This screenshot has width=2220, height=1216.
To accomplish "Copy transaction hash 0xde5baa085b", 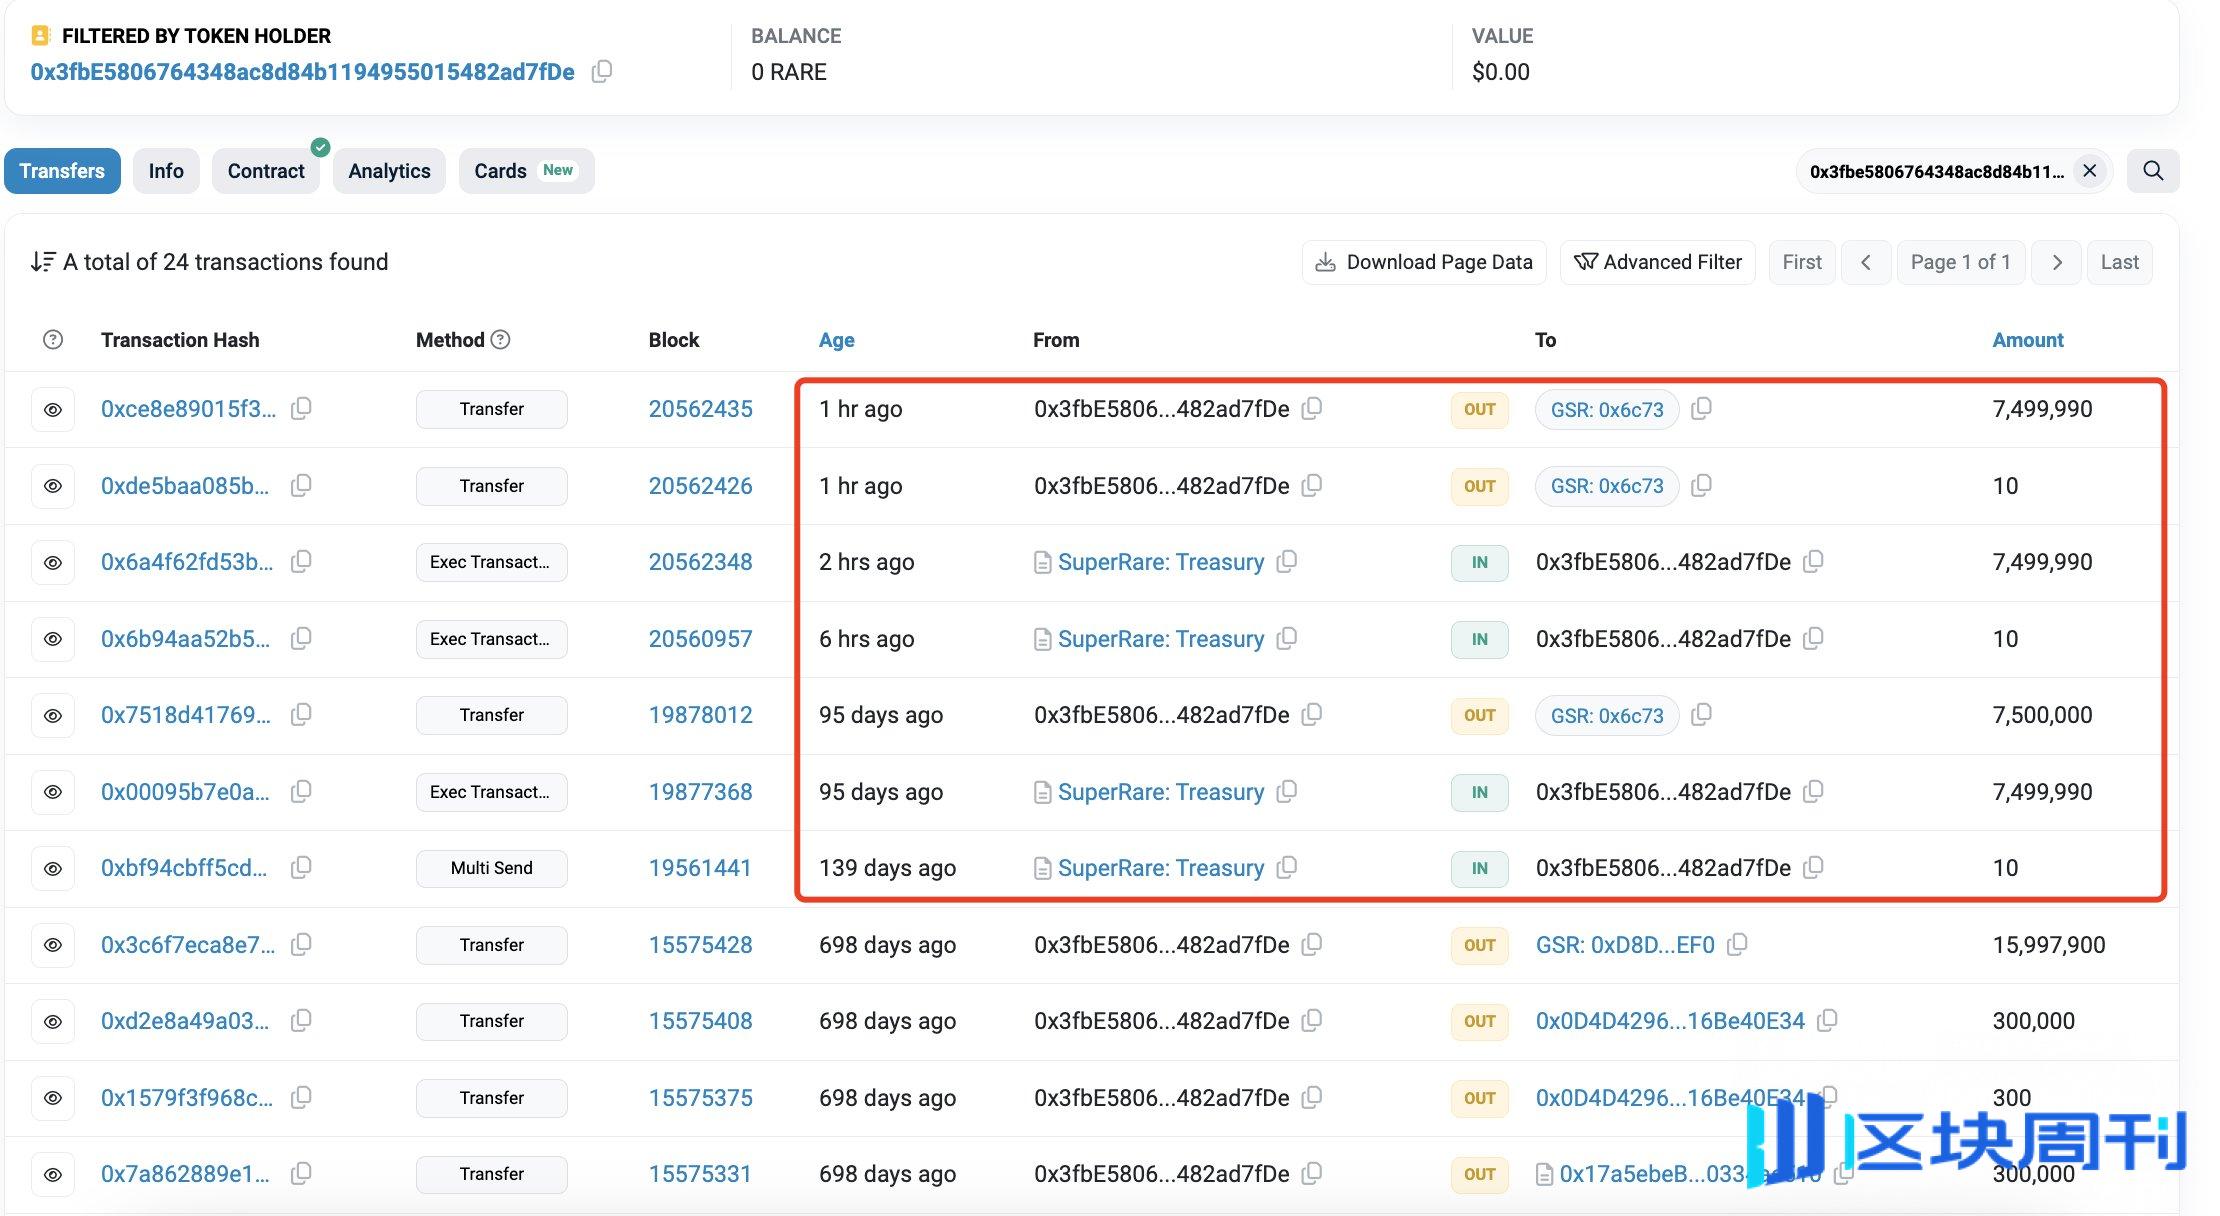I will click(x=301, y=485).
